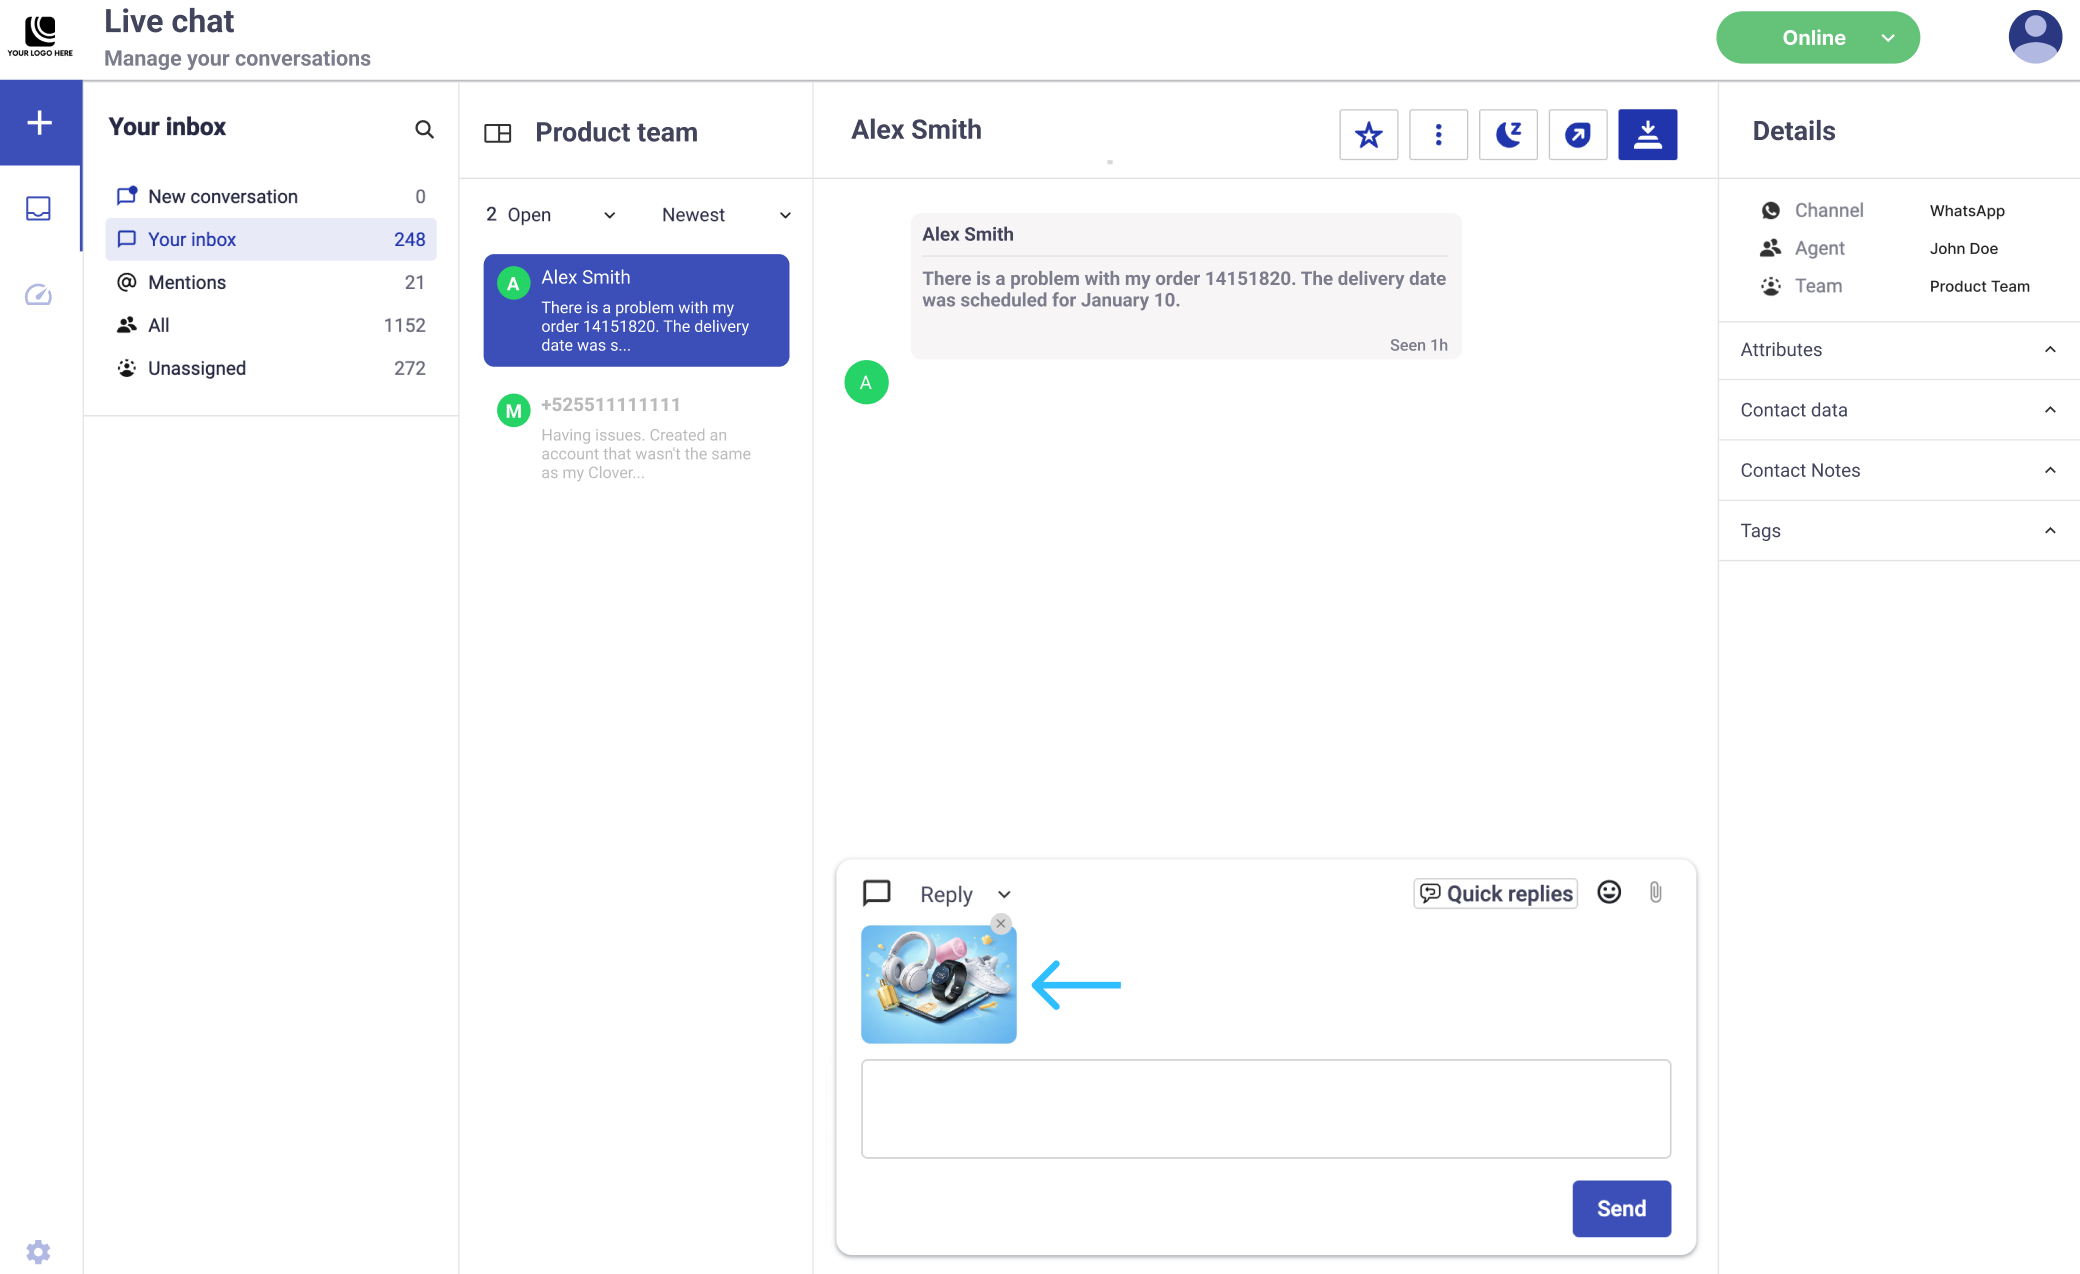The image size is (2080, 1274).
Task: Open Quick replies
Action: (x=1495, y=893)
